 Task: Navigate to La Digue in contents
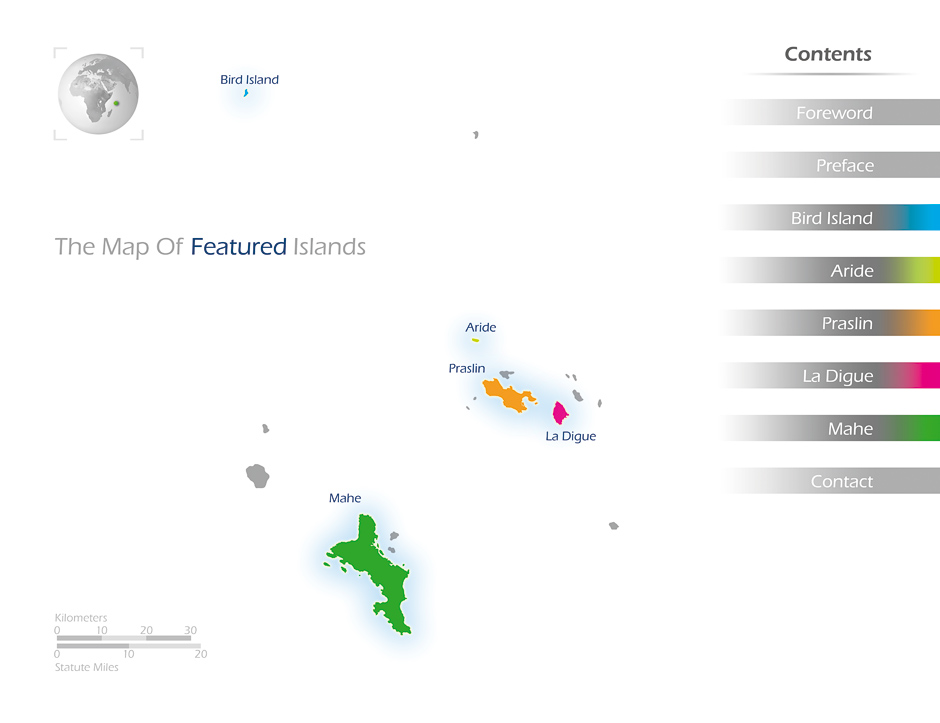[837, 376]
